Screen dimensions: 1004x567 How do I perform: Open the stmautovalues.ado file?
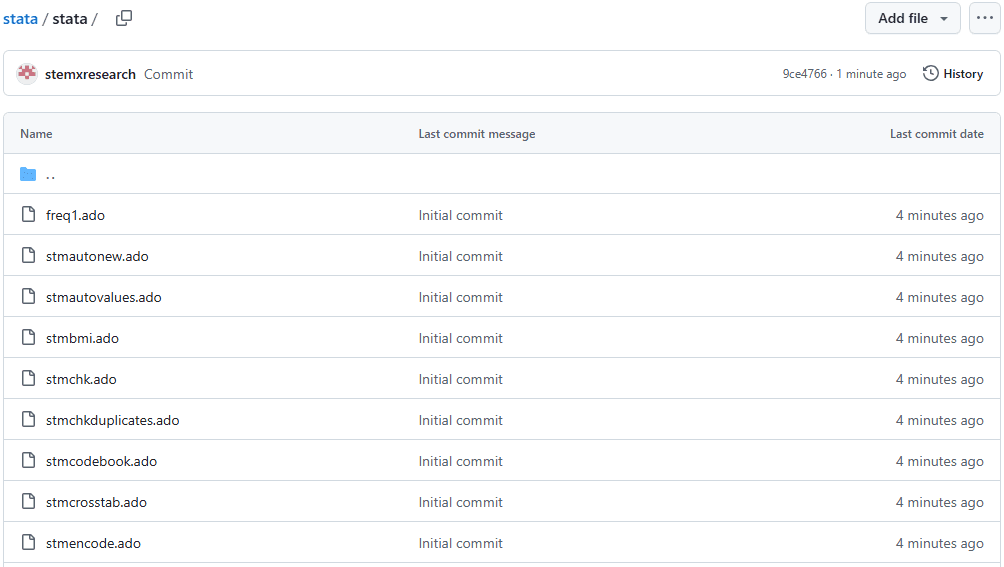click(103, 297)
